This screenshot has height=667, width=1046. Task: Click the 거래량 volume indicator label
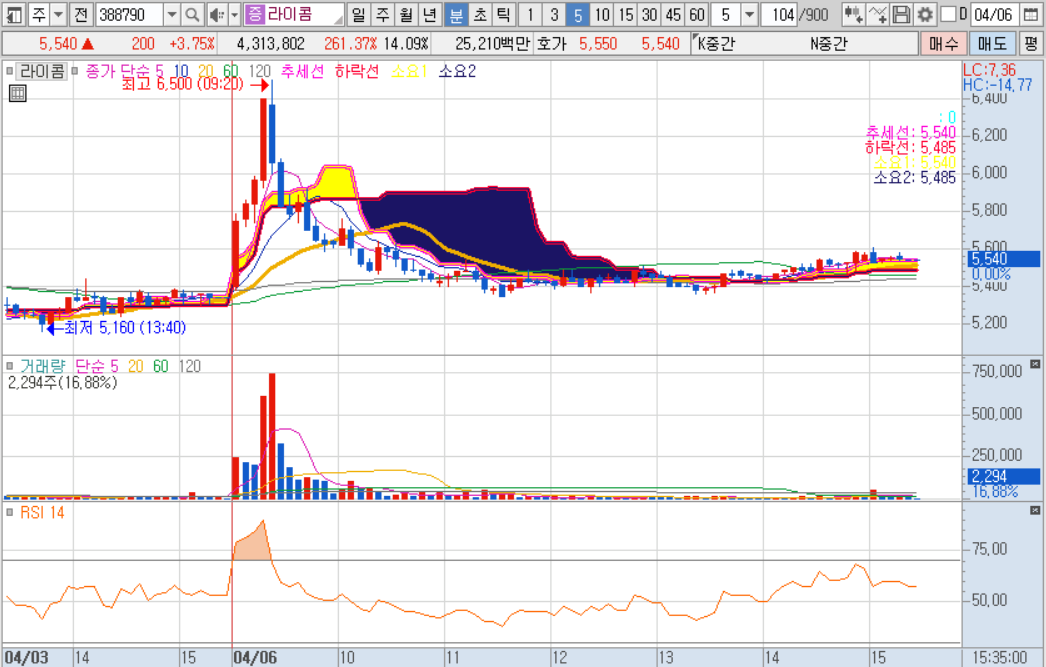(x=43, y=366)
